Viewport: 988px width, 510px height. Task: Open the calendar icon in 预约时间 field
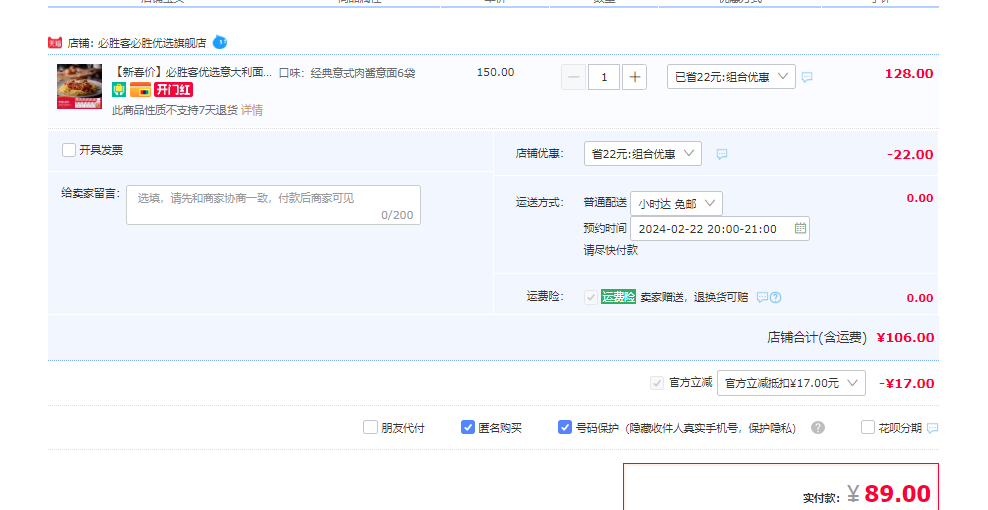tap(800, 228)
